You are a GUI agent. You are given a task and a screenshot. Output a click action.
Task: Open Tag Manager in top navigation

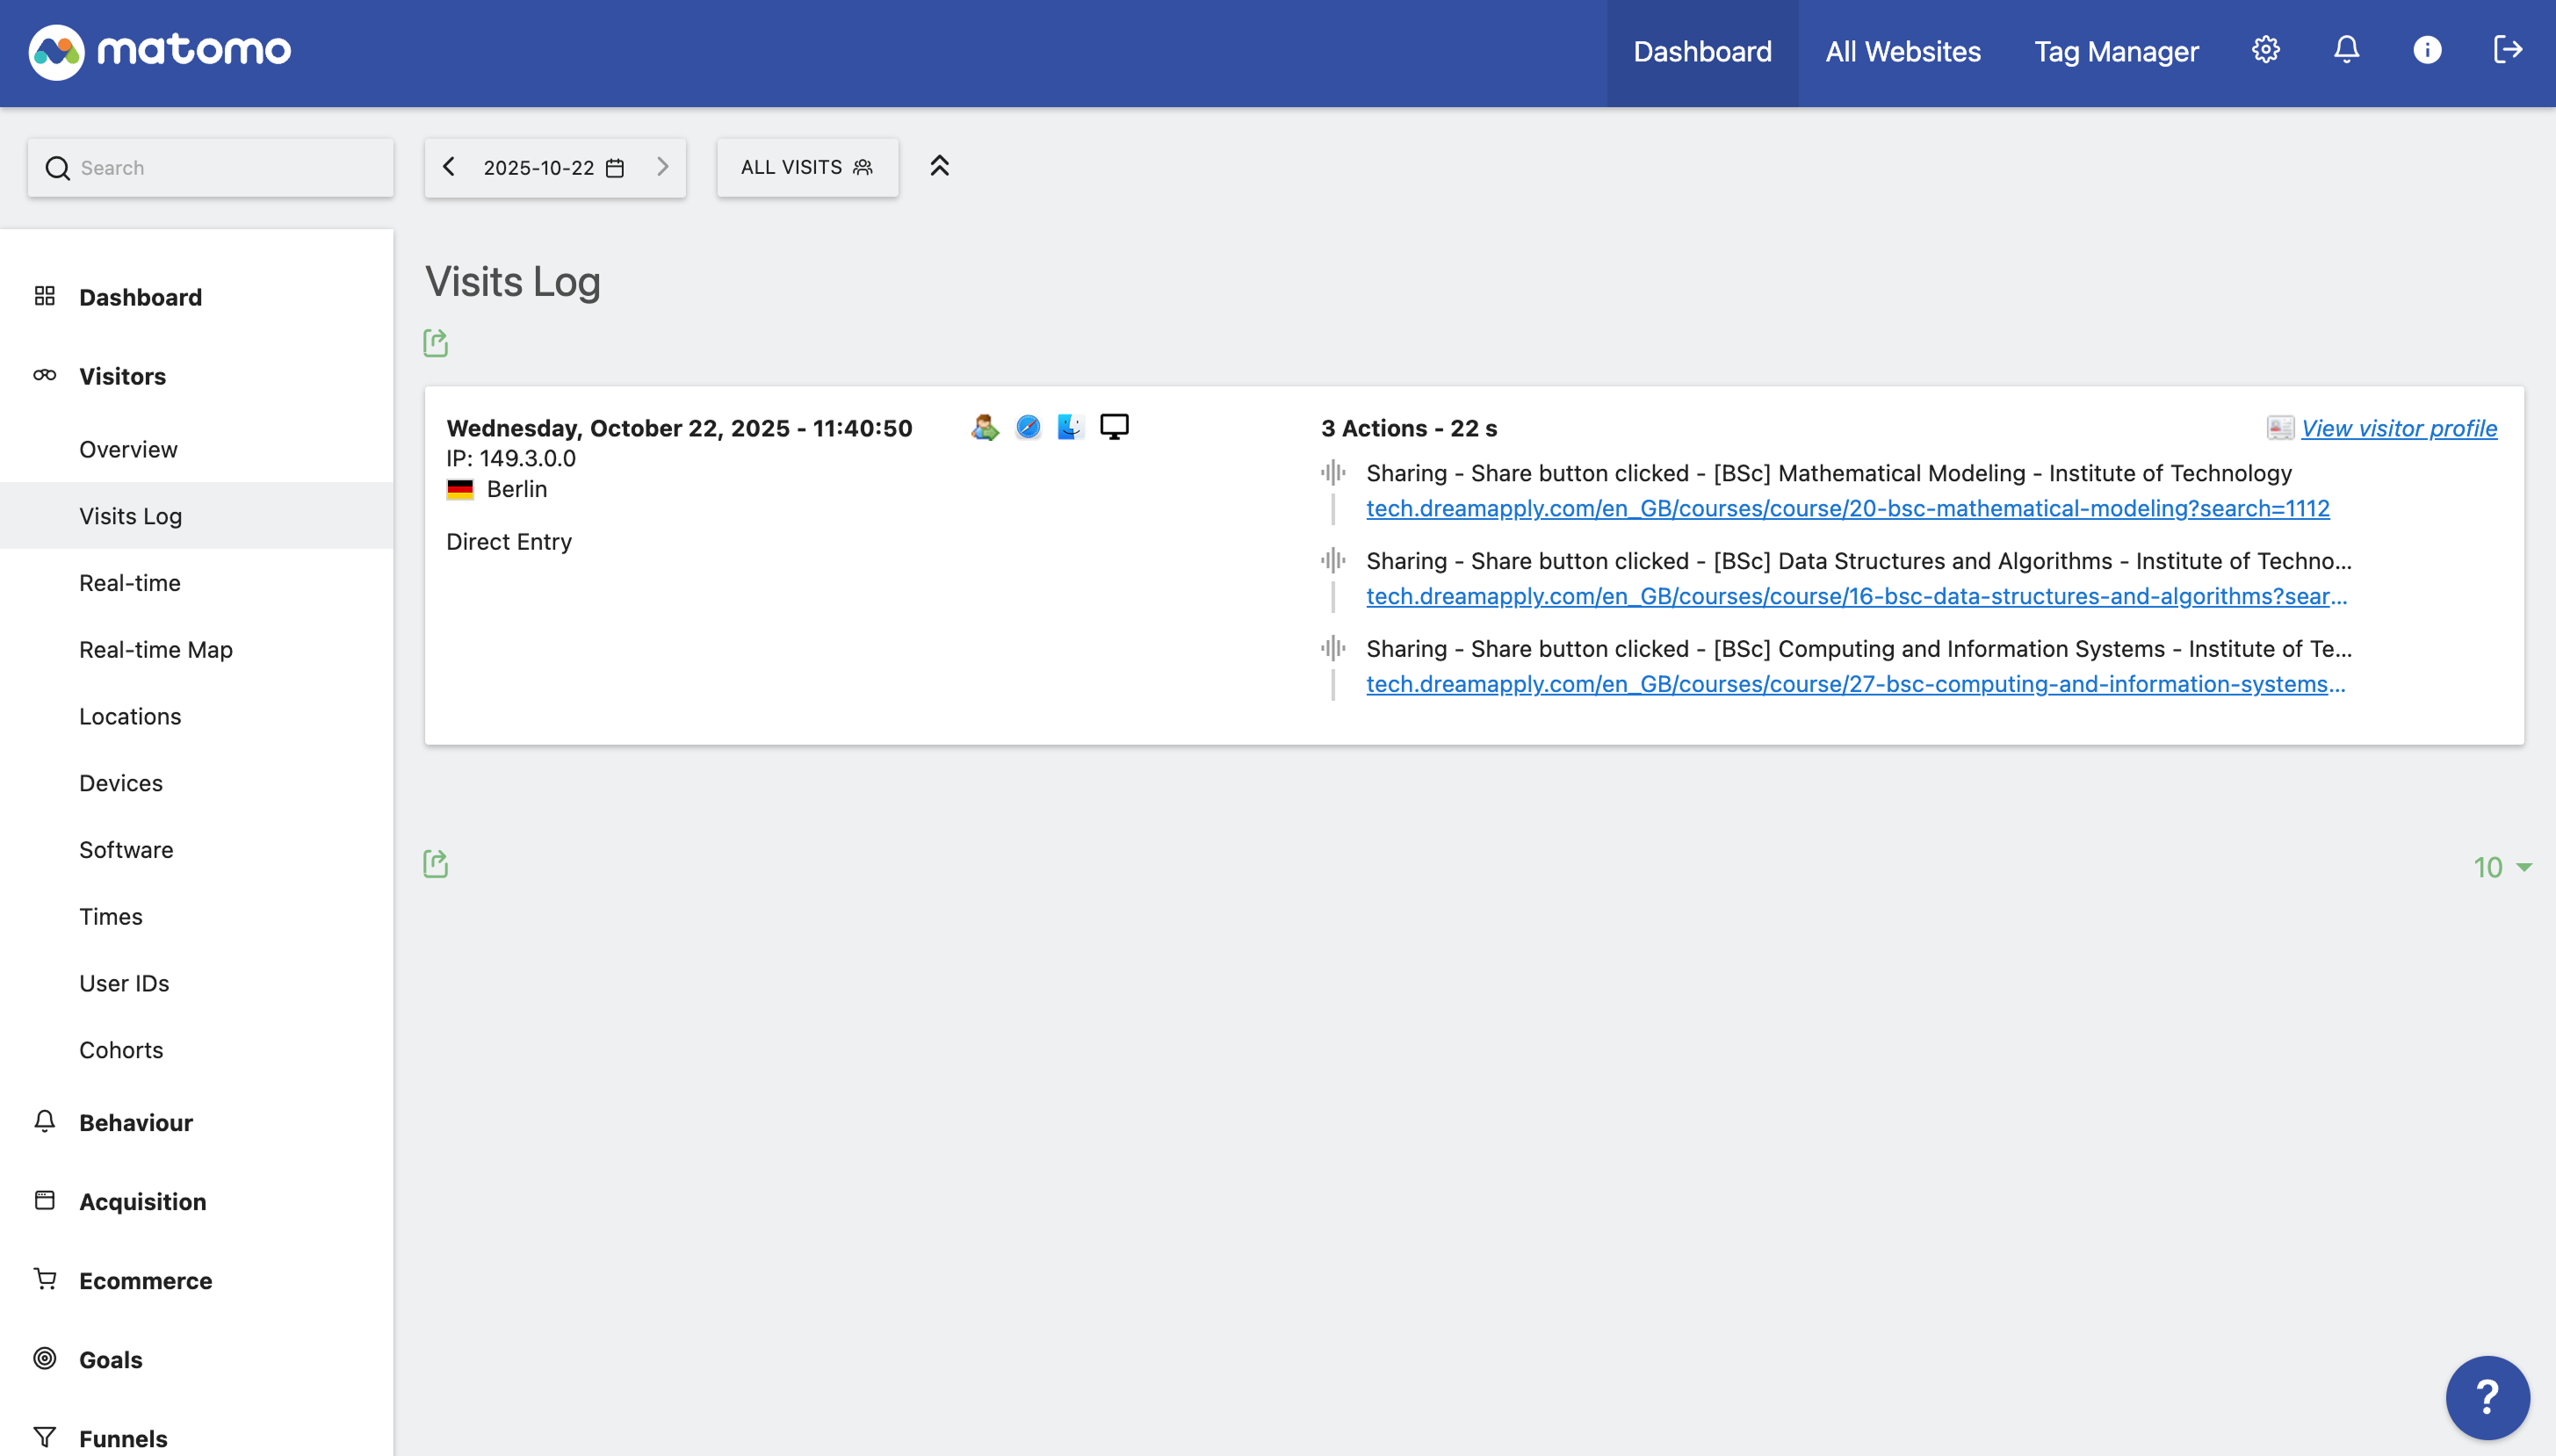2116,52
